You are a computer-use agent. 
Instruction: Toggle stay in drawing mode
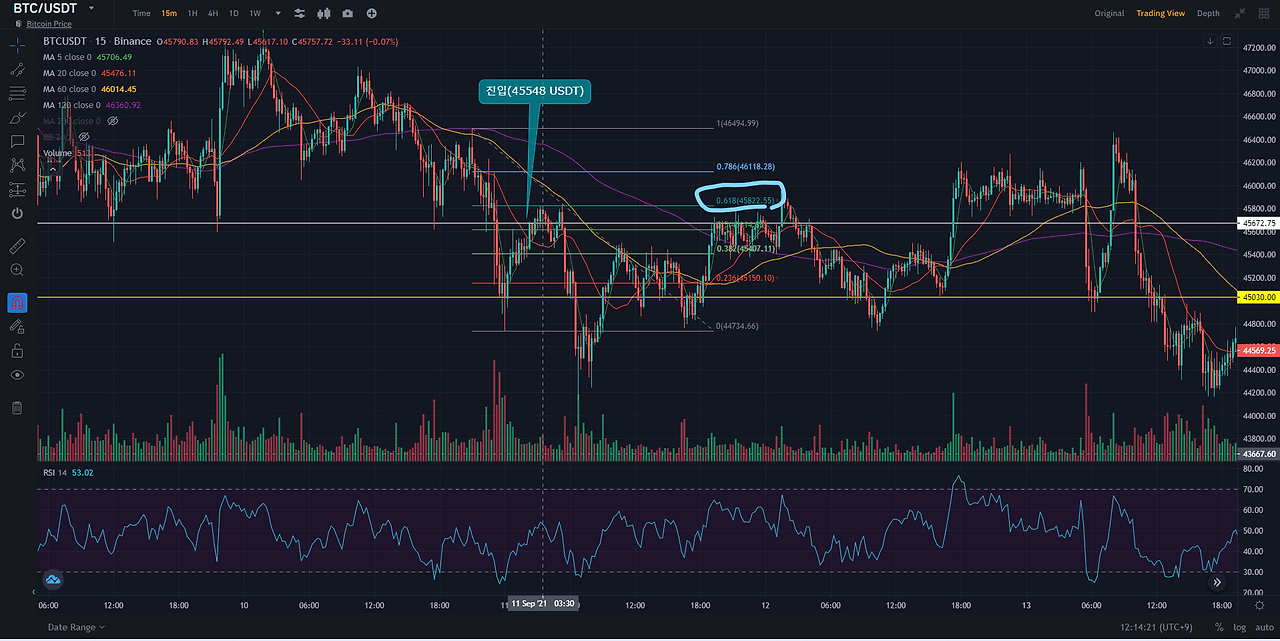pyautogui.click(x=17, y=326)
